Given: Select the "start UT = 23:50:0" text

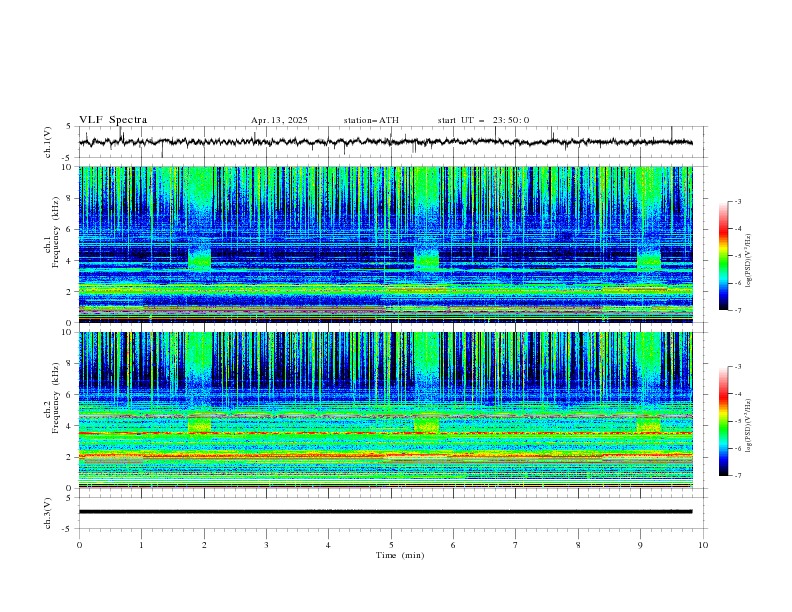Looking at the screenshot, I should (483, 120).
